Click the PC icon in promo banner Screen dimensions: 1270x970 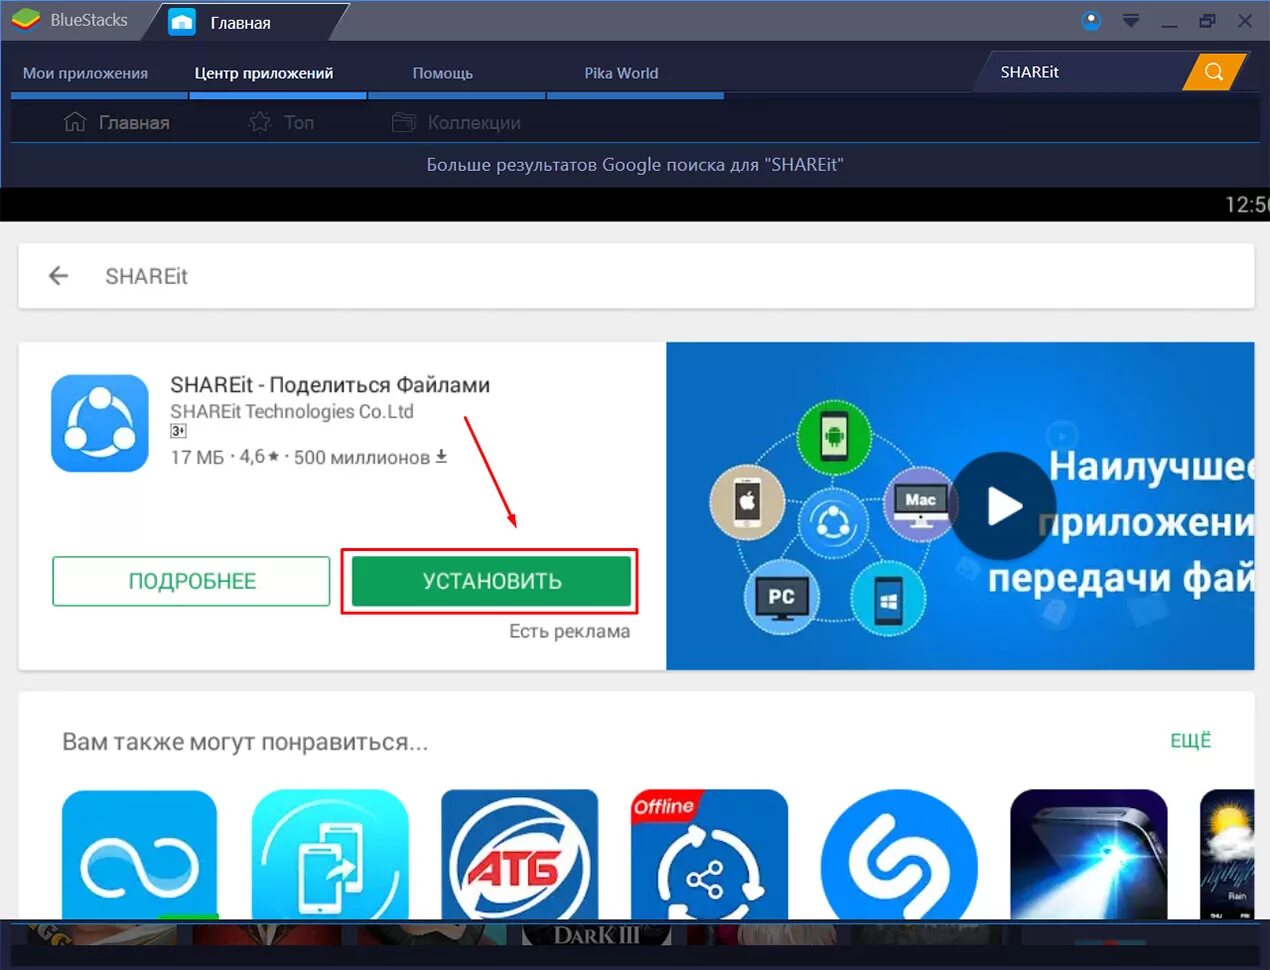(781, 597)
